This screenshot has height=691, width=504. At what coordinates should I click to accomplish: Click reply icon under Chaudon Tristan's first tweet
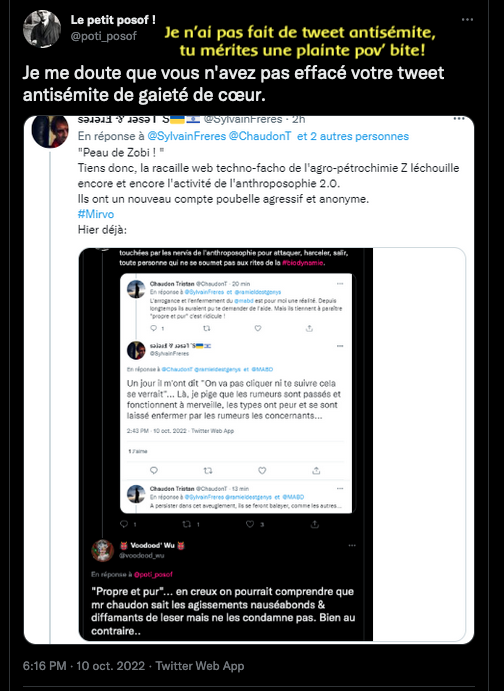point(154,328)
